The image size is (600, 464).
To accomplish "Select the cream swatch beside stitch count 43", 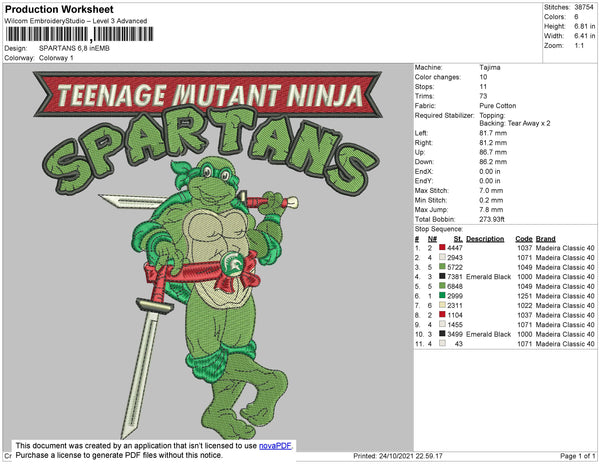I will pos(442,344).
